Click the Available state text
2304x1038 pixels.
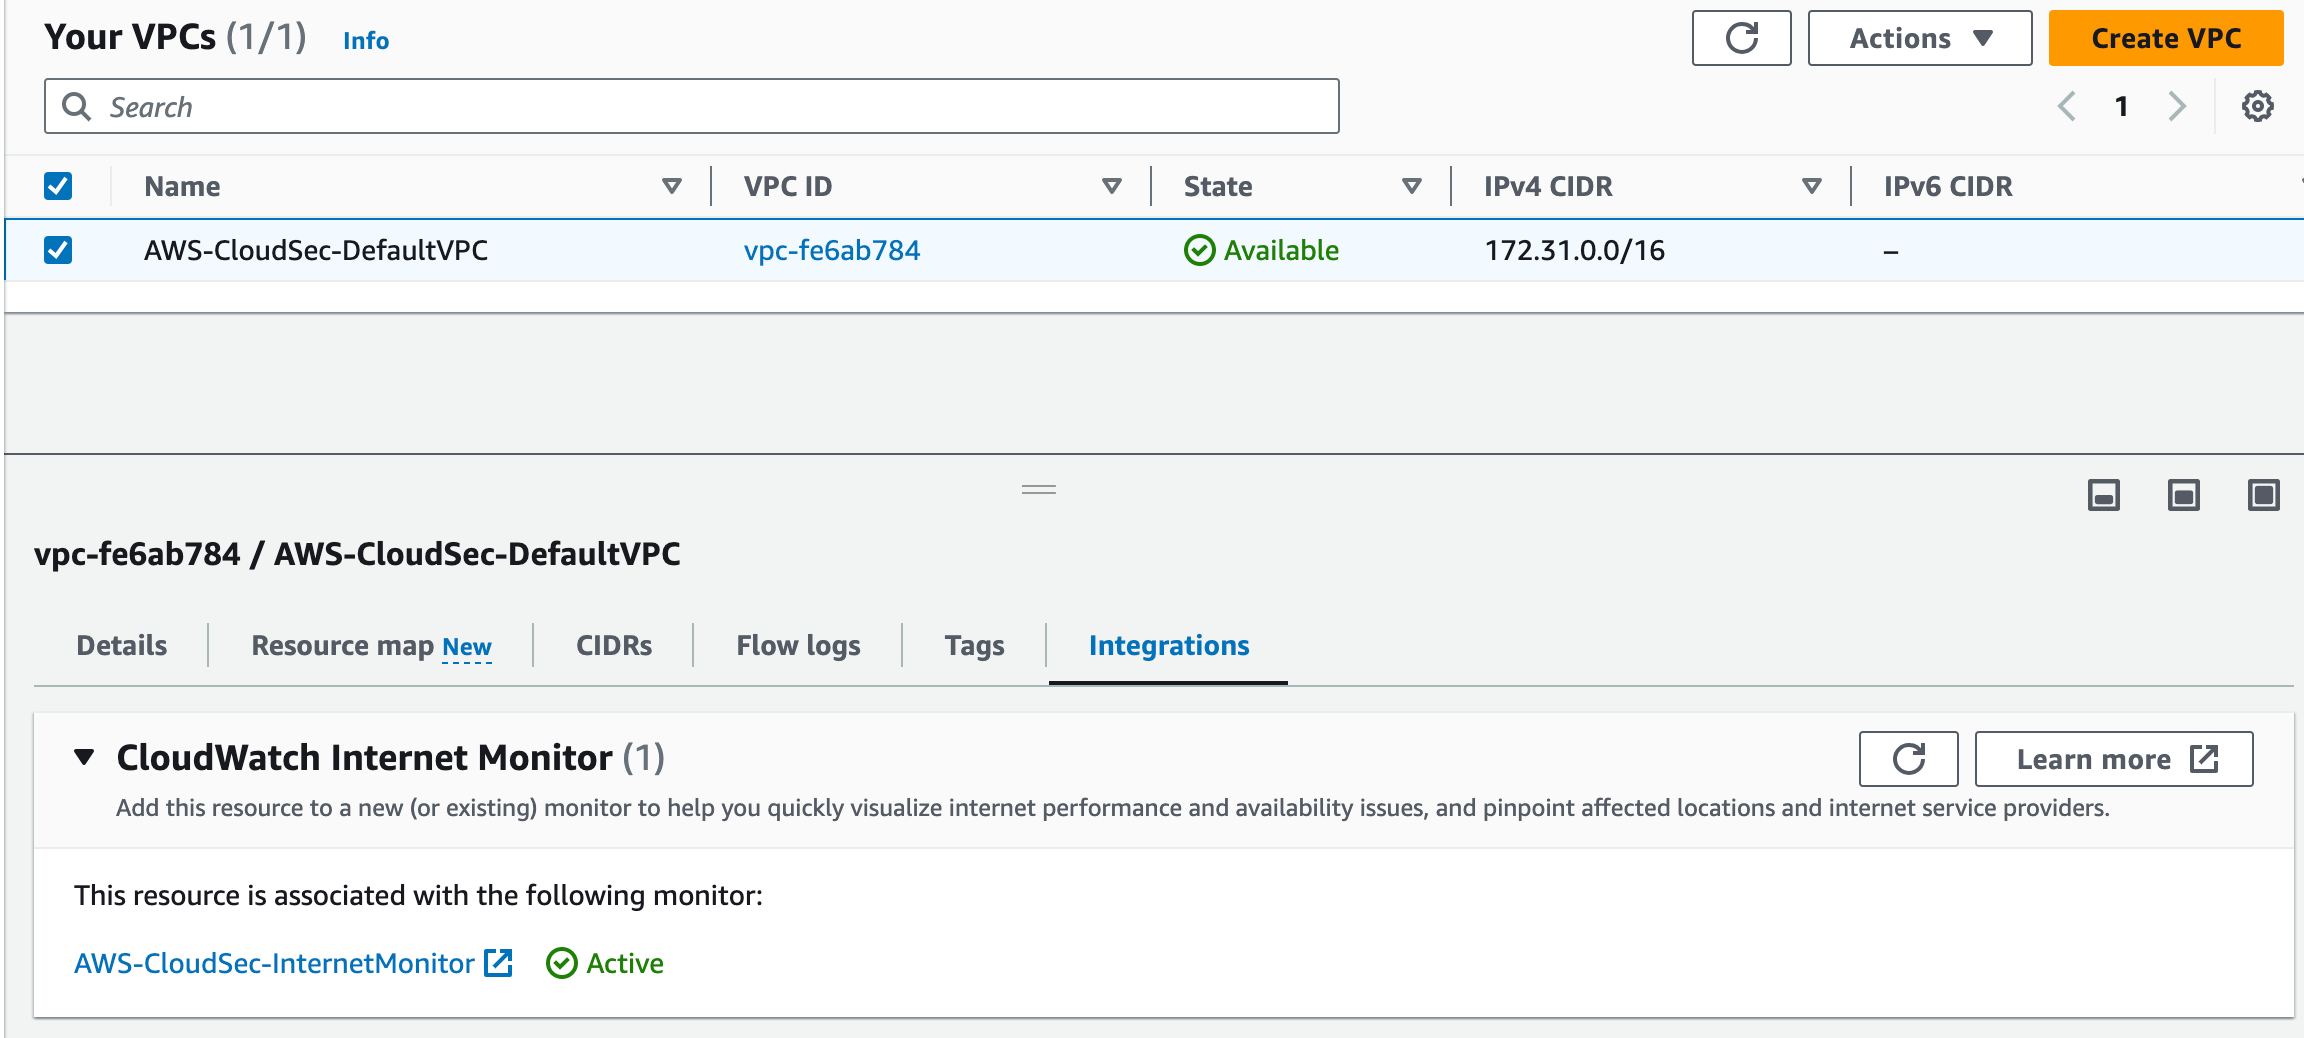coord(1281,250)
